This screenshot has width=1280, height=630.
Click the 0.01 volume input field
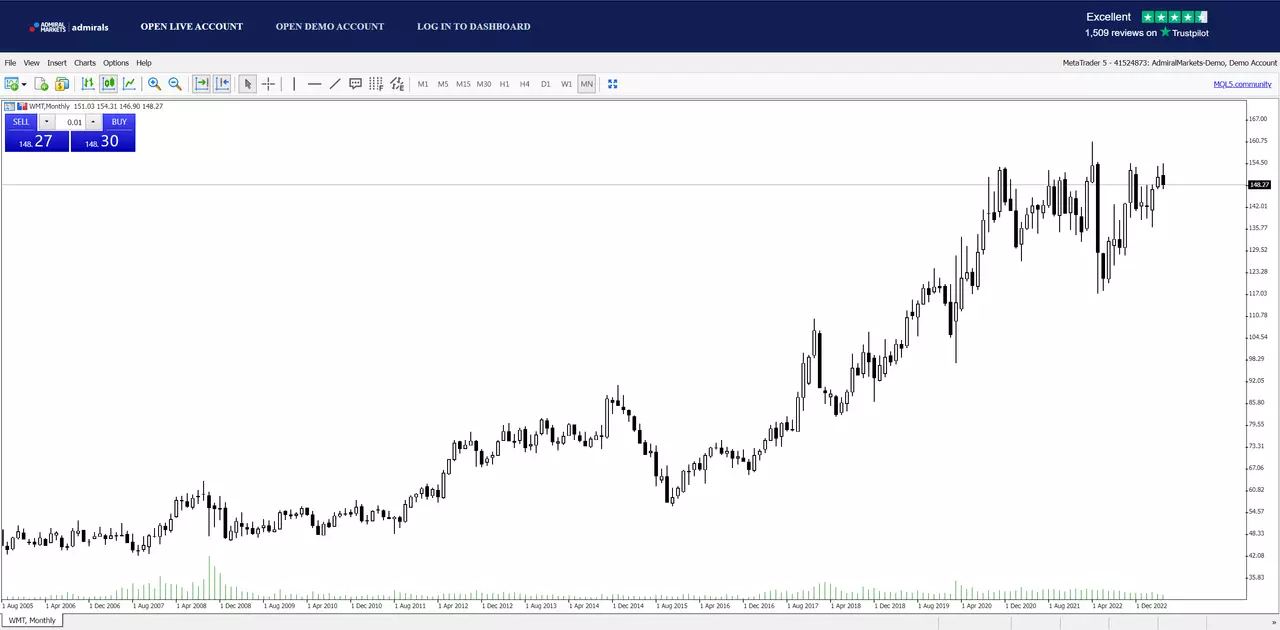70,122
